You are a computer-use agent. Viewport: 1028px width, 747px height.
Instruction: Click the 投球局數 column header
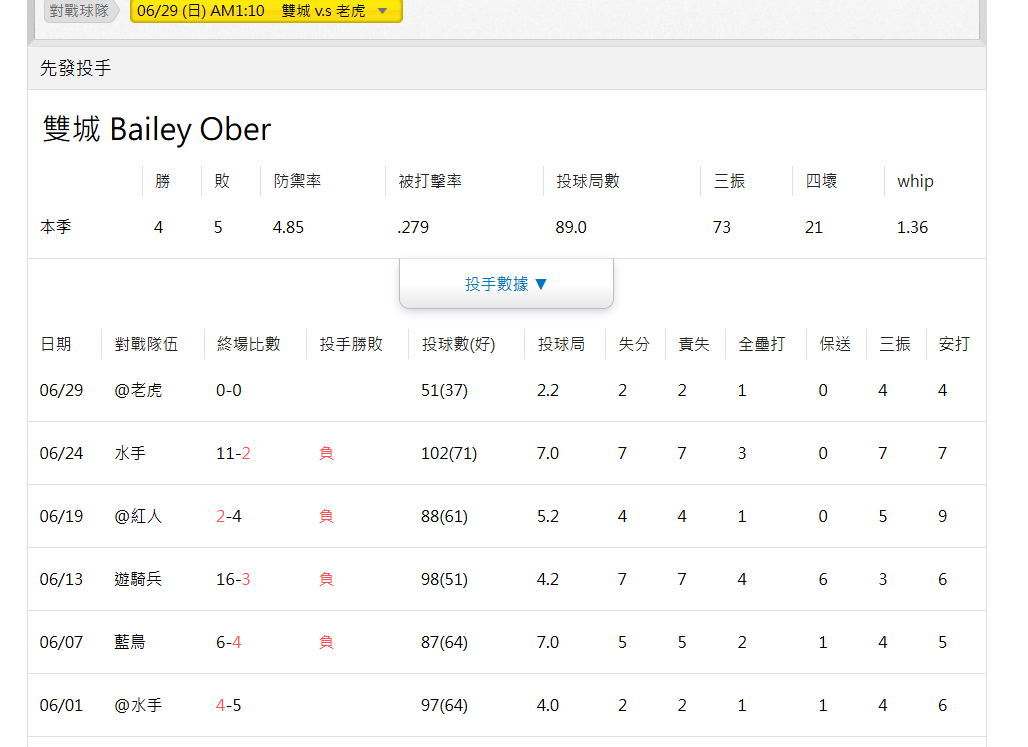[588, 181]
